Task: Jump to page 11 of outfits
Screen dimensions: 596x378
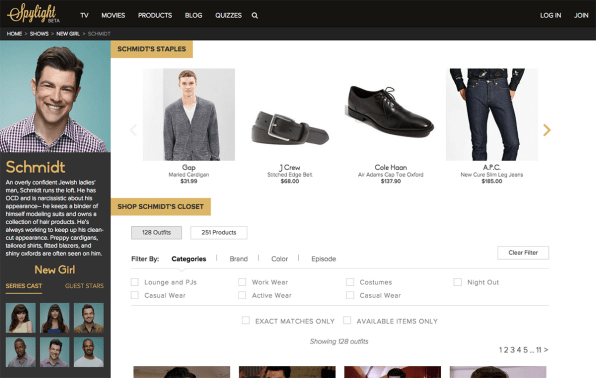Action: click(x=539, y=350)
